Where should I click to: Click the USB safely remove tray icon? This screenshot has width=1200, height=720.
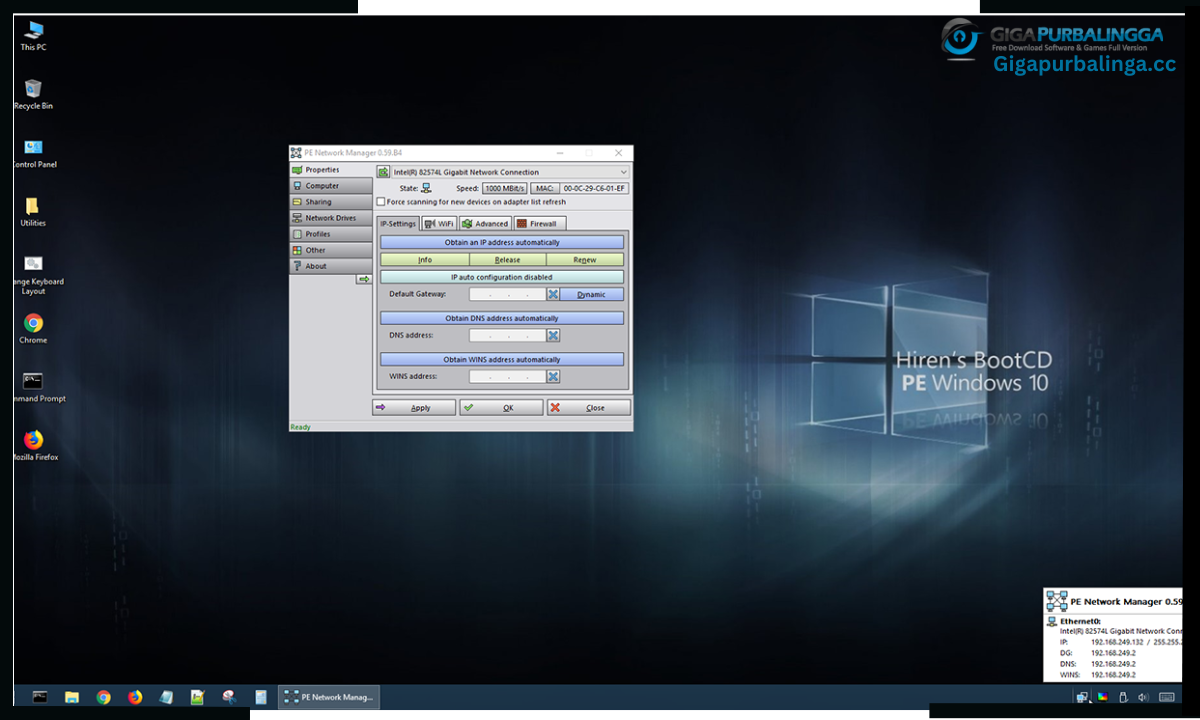pyautogui.click(x=1122, y=697)
